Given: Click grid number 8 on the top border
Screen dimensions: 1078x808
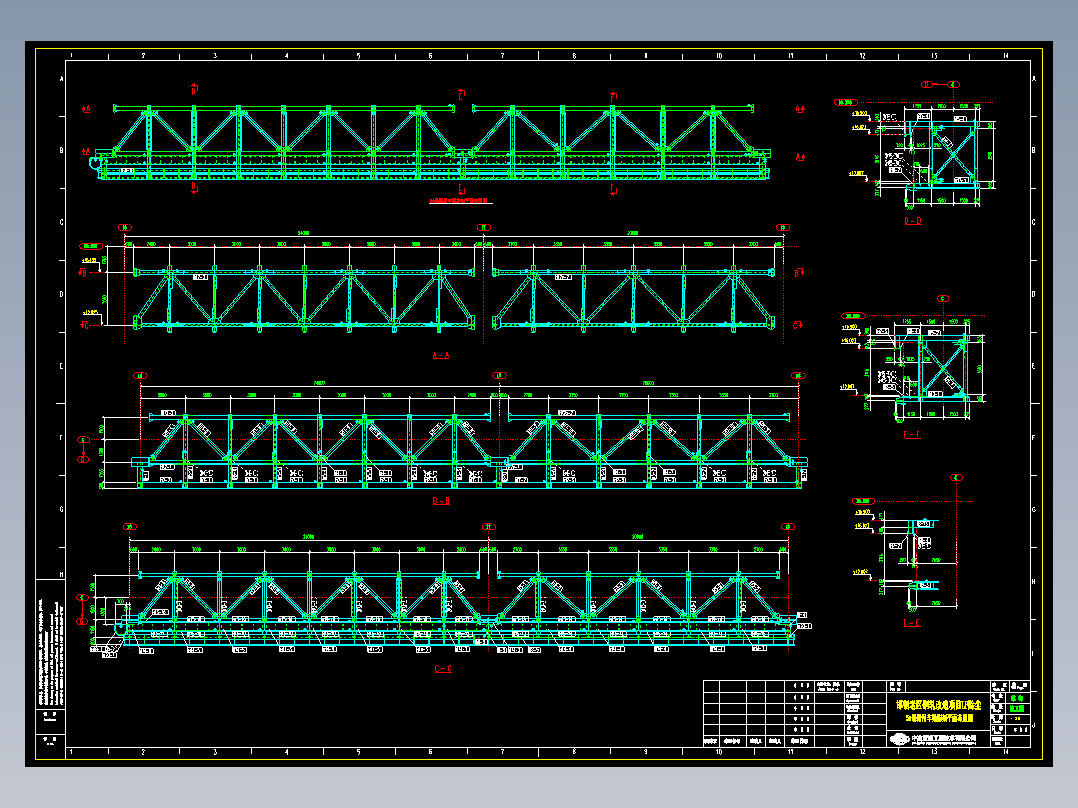Looking at the screenshot, I should tap(574, 56).
